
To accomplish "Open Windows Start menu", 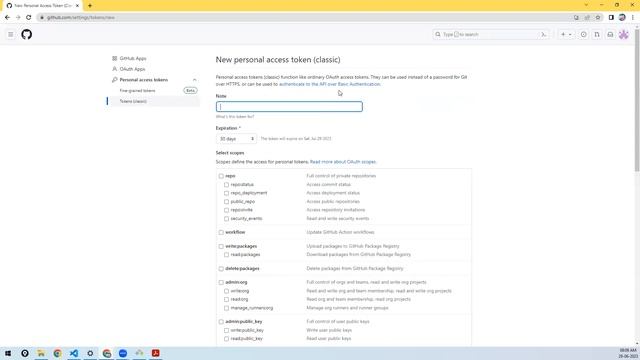I will click(8, 353).
